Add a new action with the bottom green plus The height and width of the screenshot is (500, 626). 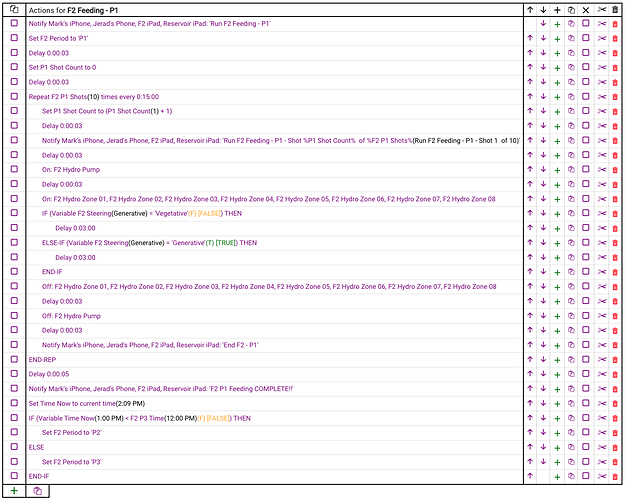tap(14, 490)
